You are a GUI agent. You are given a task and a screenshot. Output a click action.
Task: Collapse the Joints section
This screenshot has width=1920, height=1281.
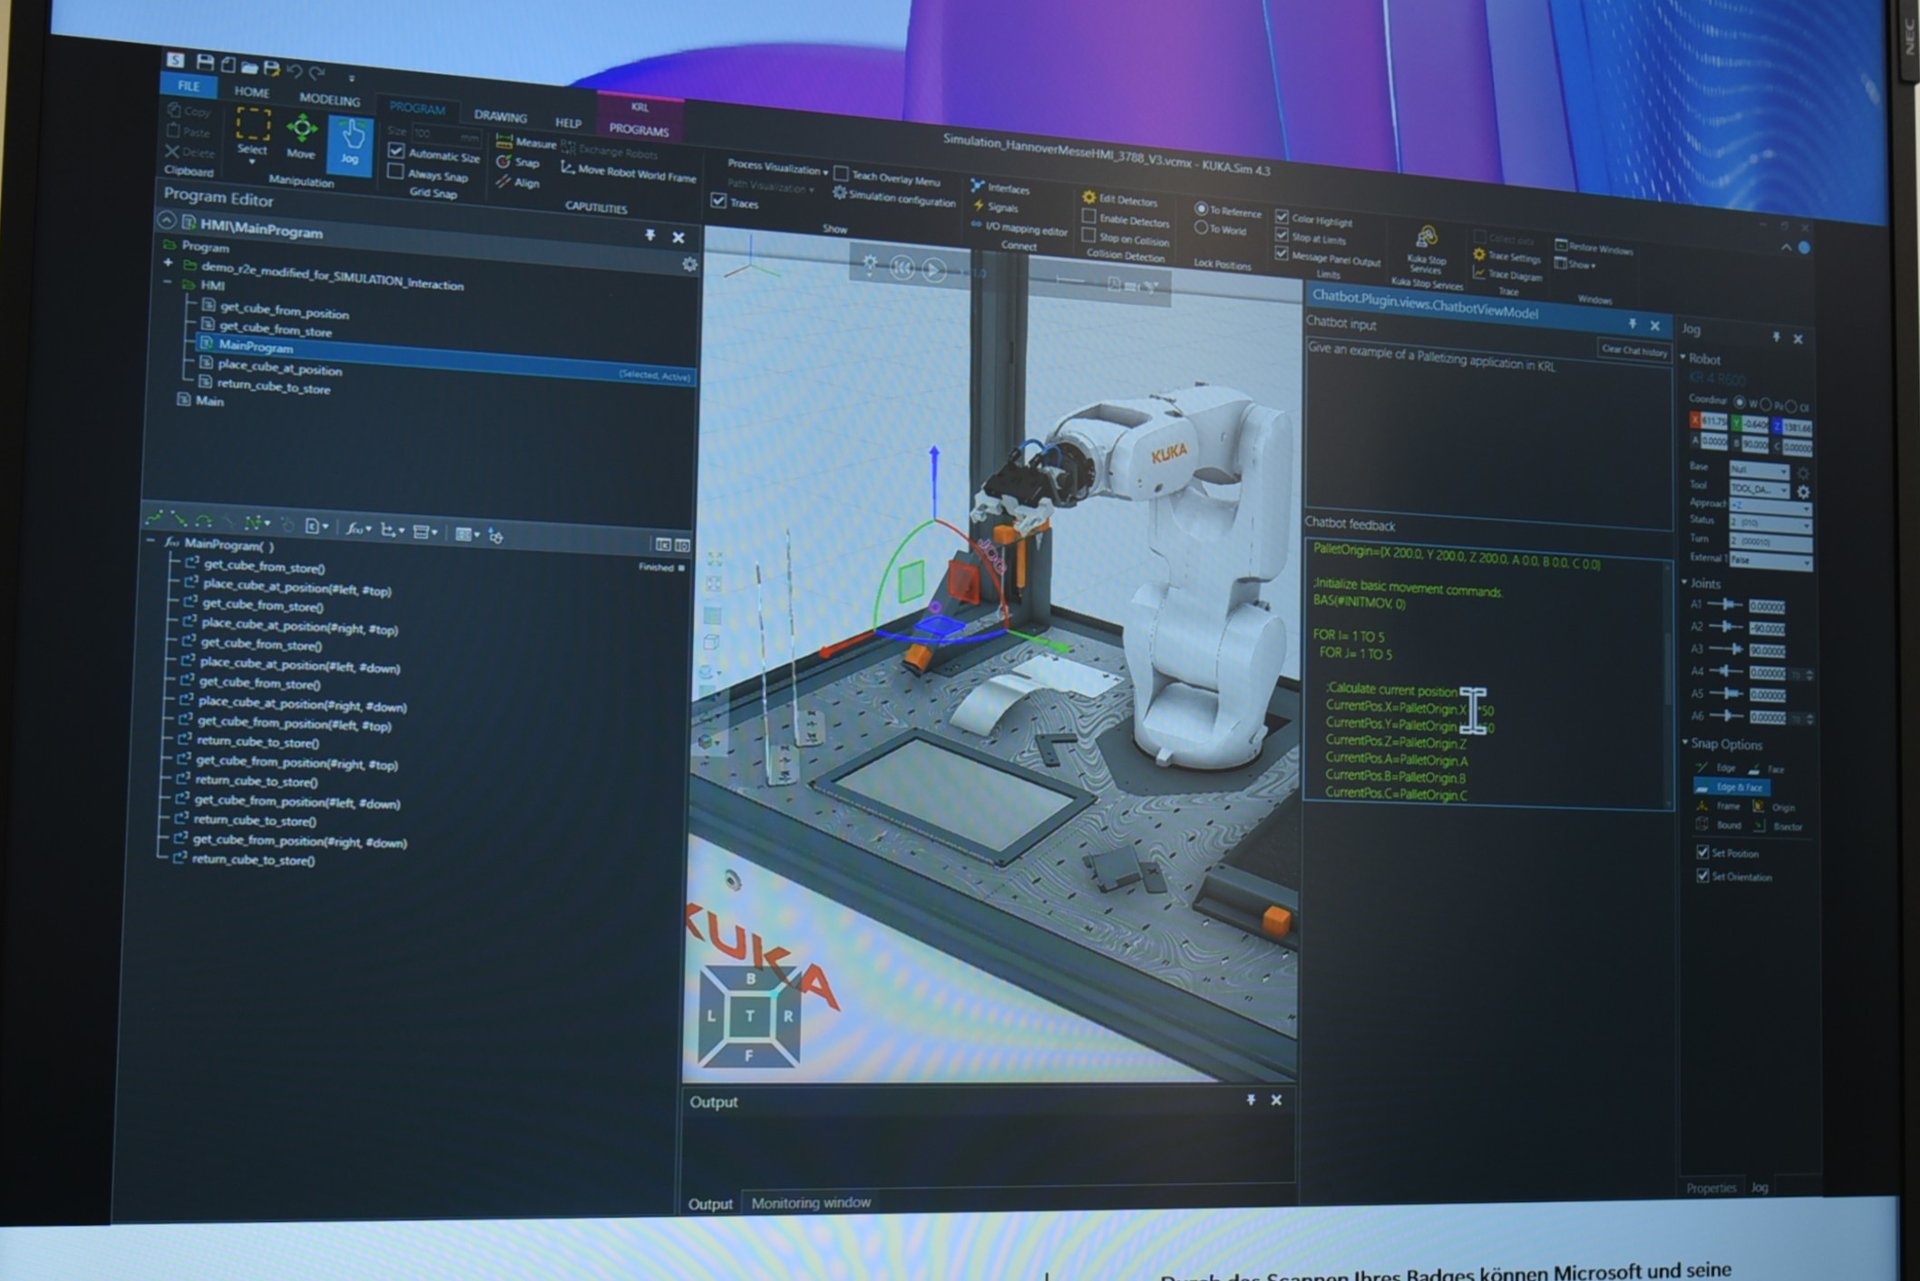tap(1685, 582)
